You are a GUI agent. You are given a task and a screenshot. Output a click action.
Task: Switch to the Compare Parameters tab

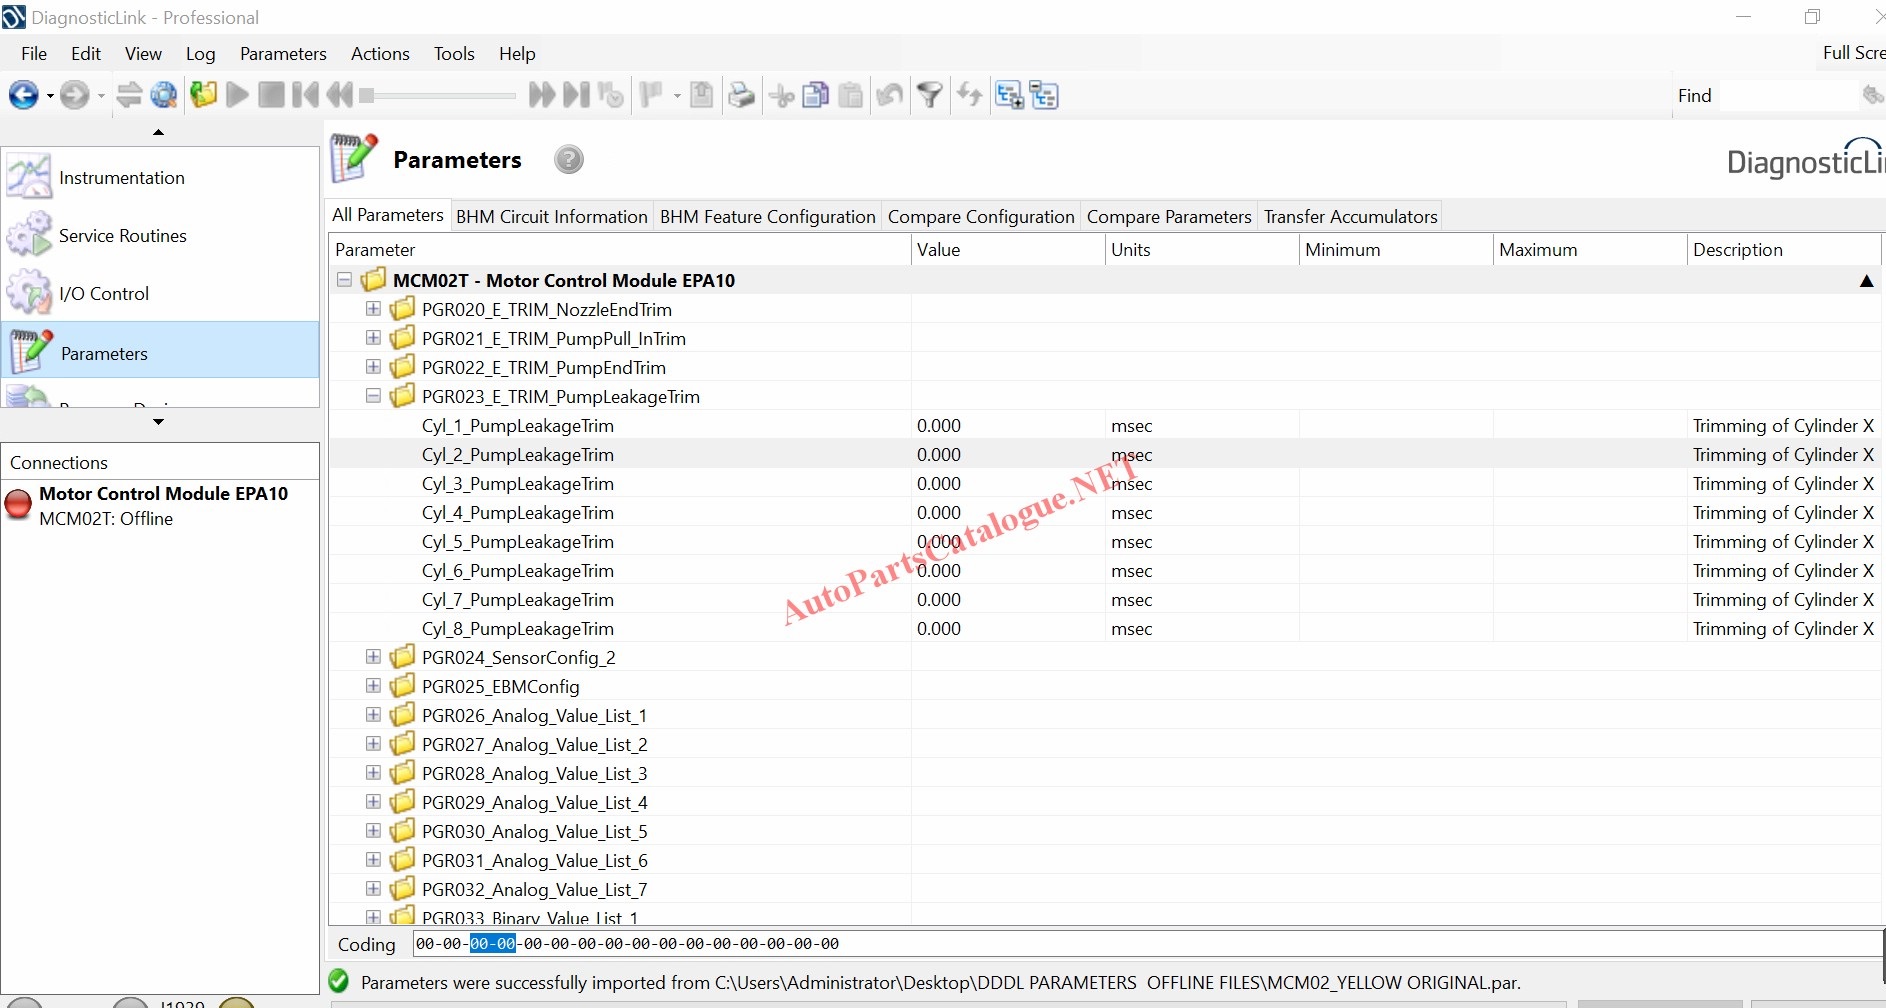point(1168,217)
